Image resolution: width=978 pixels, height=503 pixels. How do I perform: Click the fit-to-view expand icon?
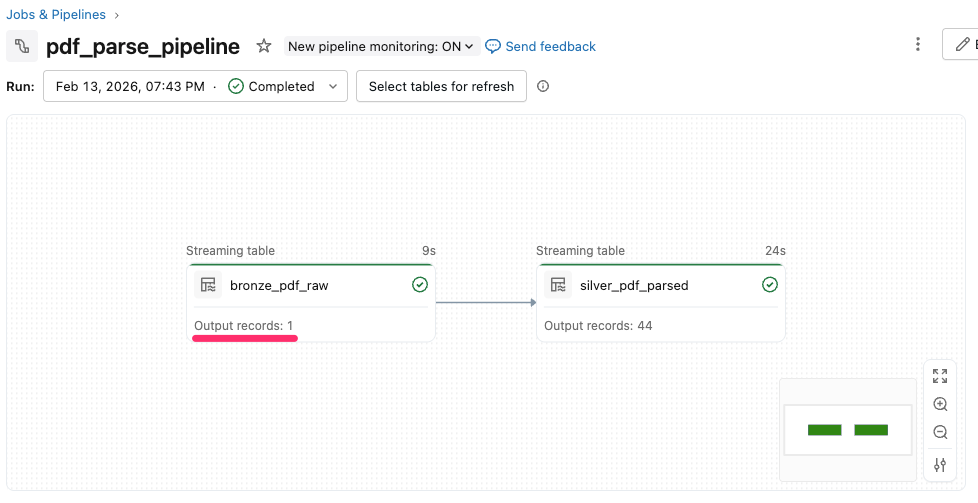pyautogui.click(x=939, y=376)
